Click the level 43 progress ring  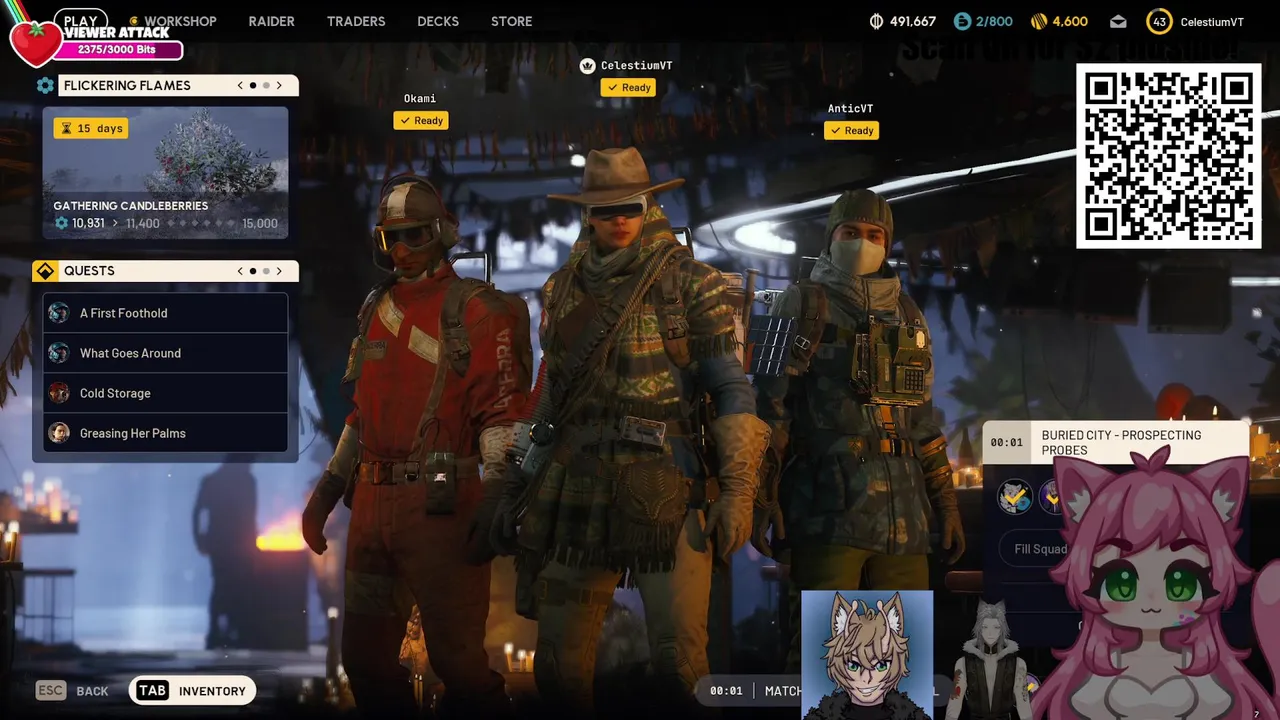(1159, 21)
